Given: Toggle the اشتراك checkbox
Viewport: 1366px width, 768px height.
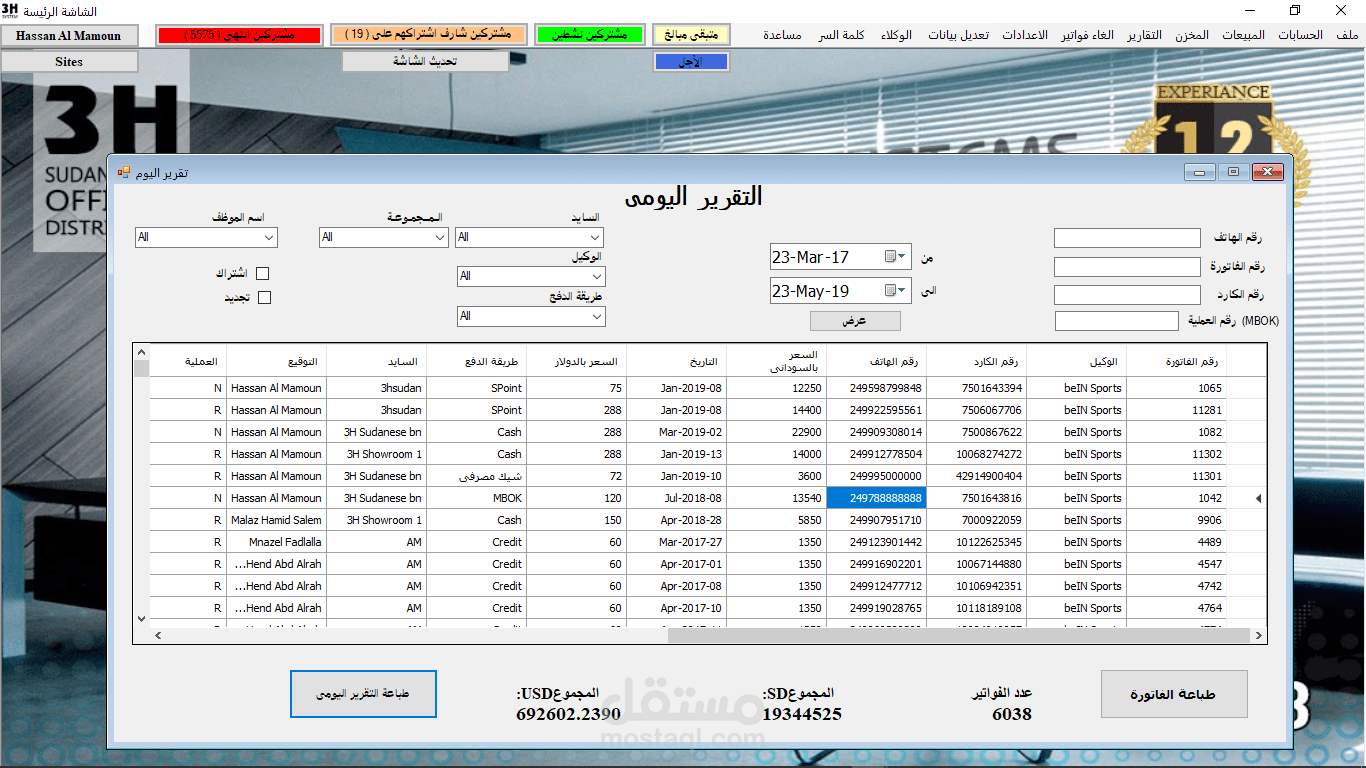Looking at the screenshot, I should click(263, 273).
